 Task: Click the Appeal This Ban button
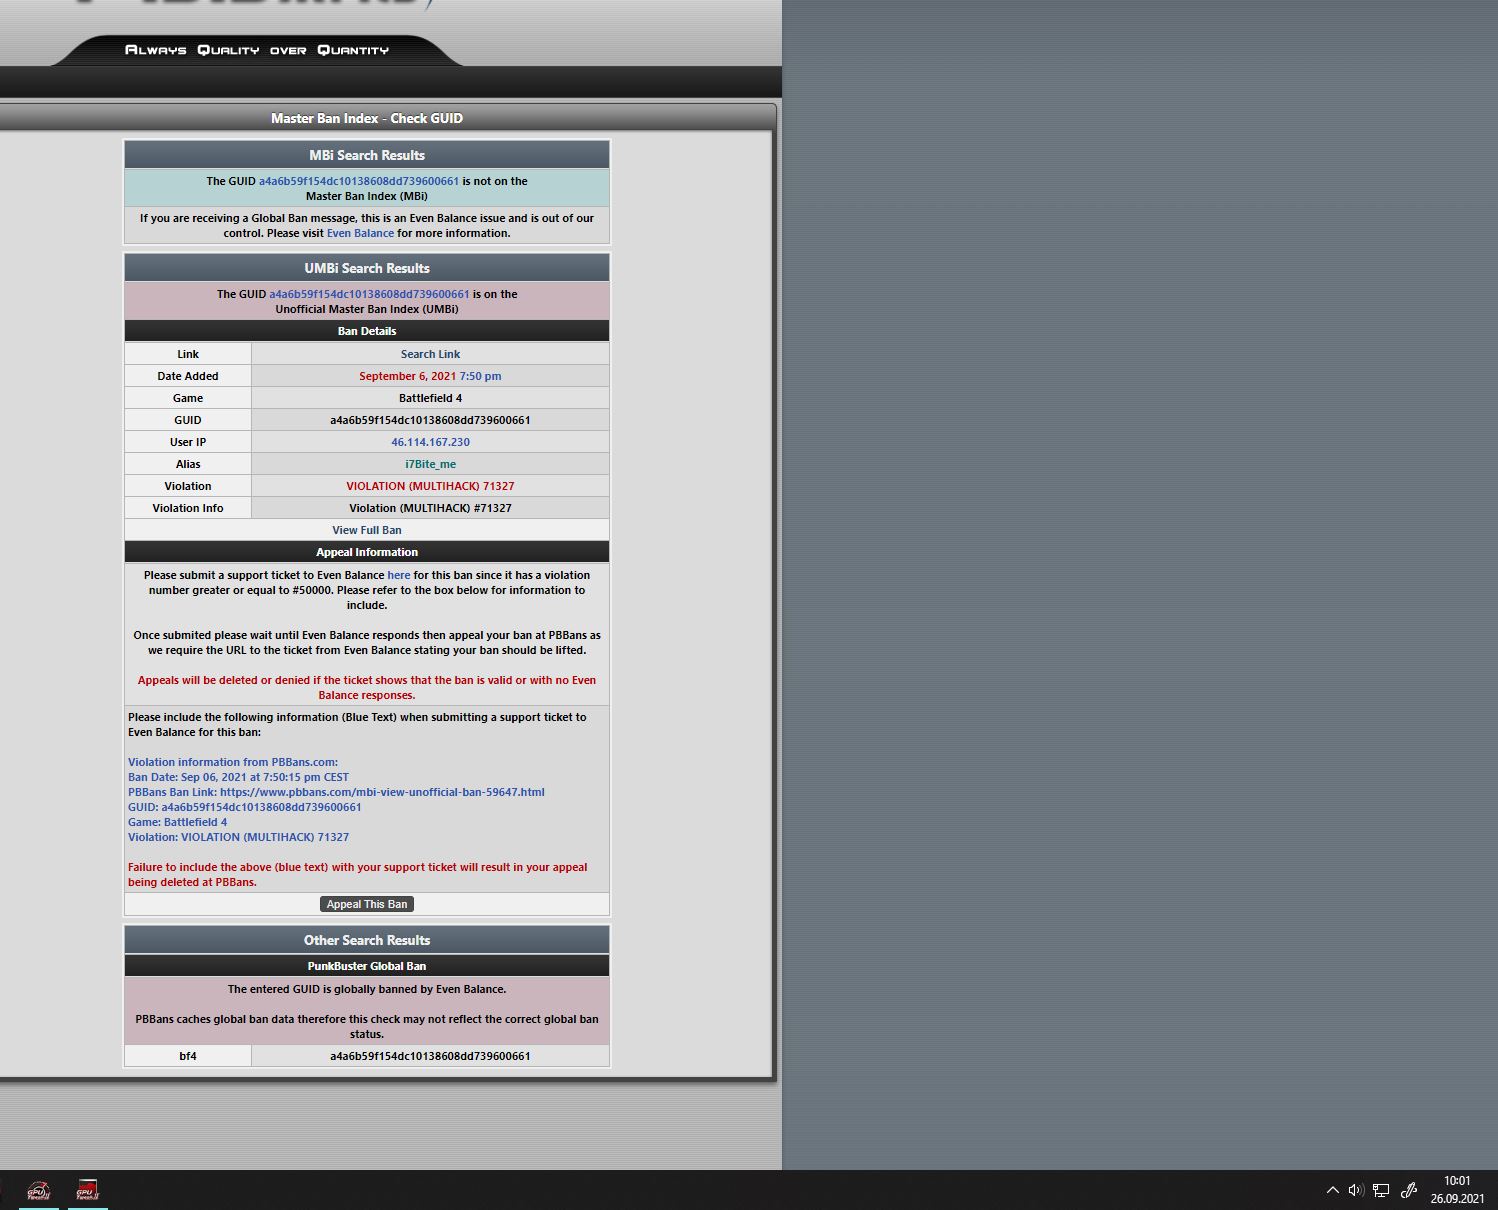click(367, 904)
